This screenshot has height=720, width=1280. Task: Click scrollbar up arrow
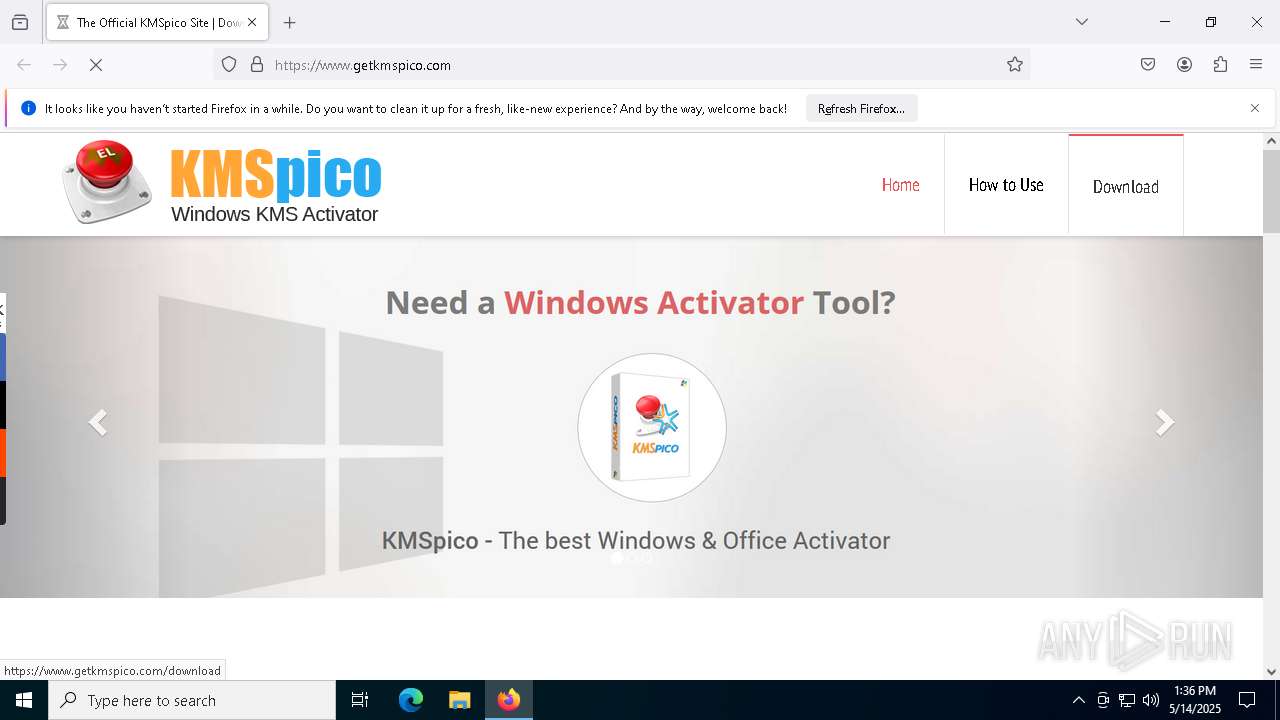pyautogui.click(x=1271, y=141)
